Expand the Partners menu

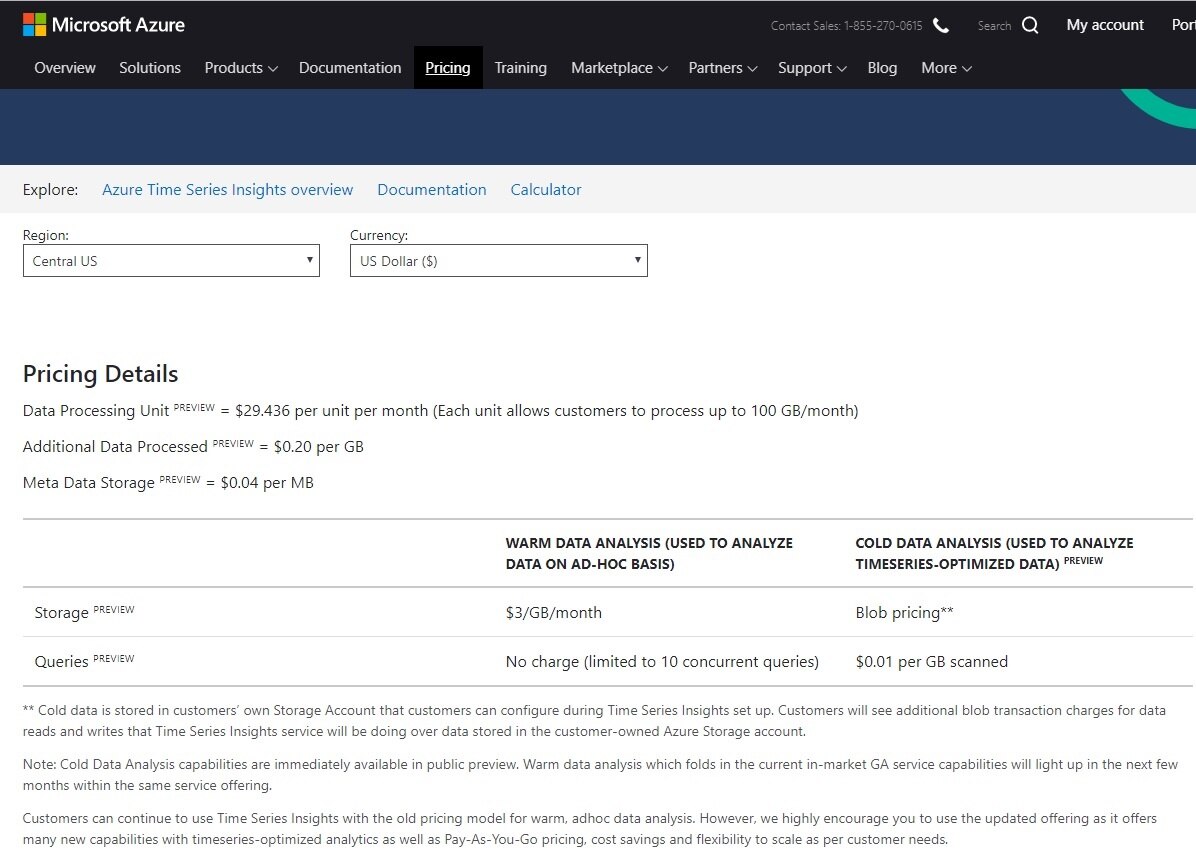click(722, 68)
